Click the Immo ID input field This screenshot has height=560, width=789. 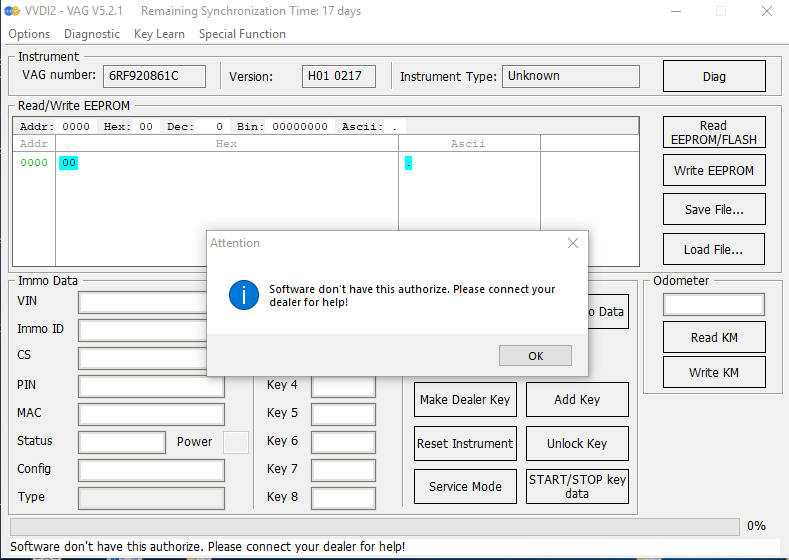[142, 331]
